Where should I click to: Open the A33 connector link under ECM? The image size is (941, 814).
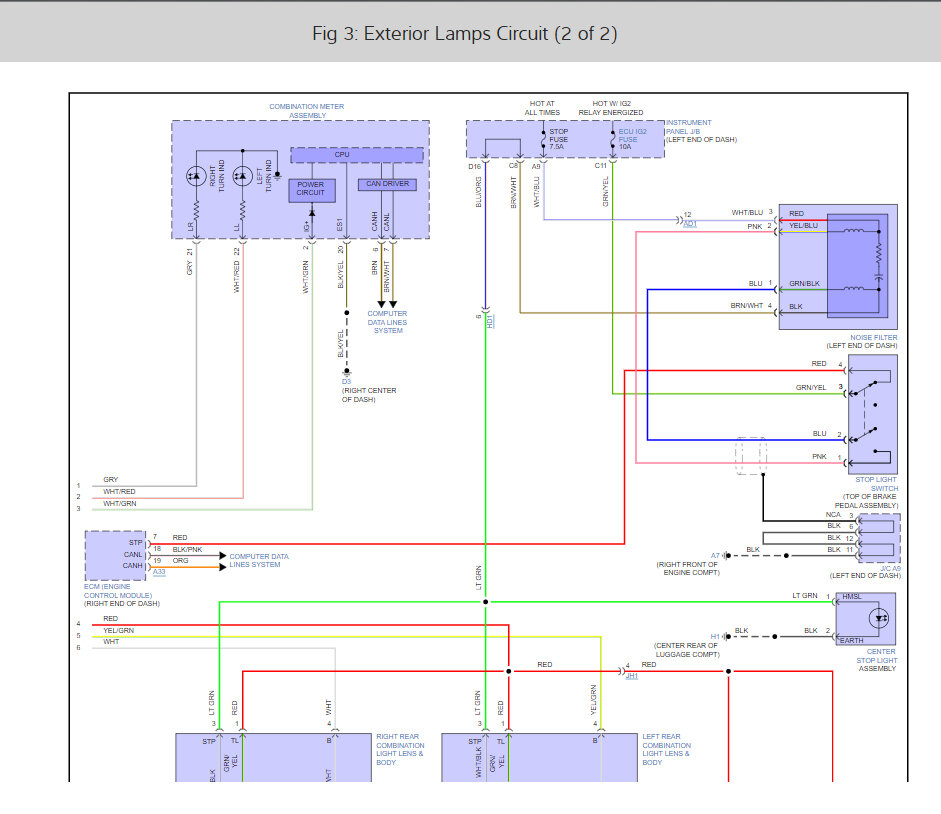(159, 572)
